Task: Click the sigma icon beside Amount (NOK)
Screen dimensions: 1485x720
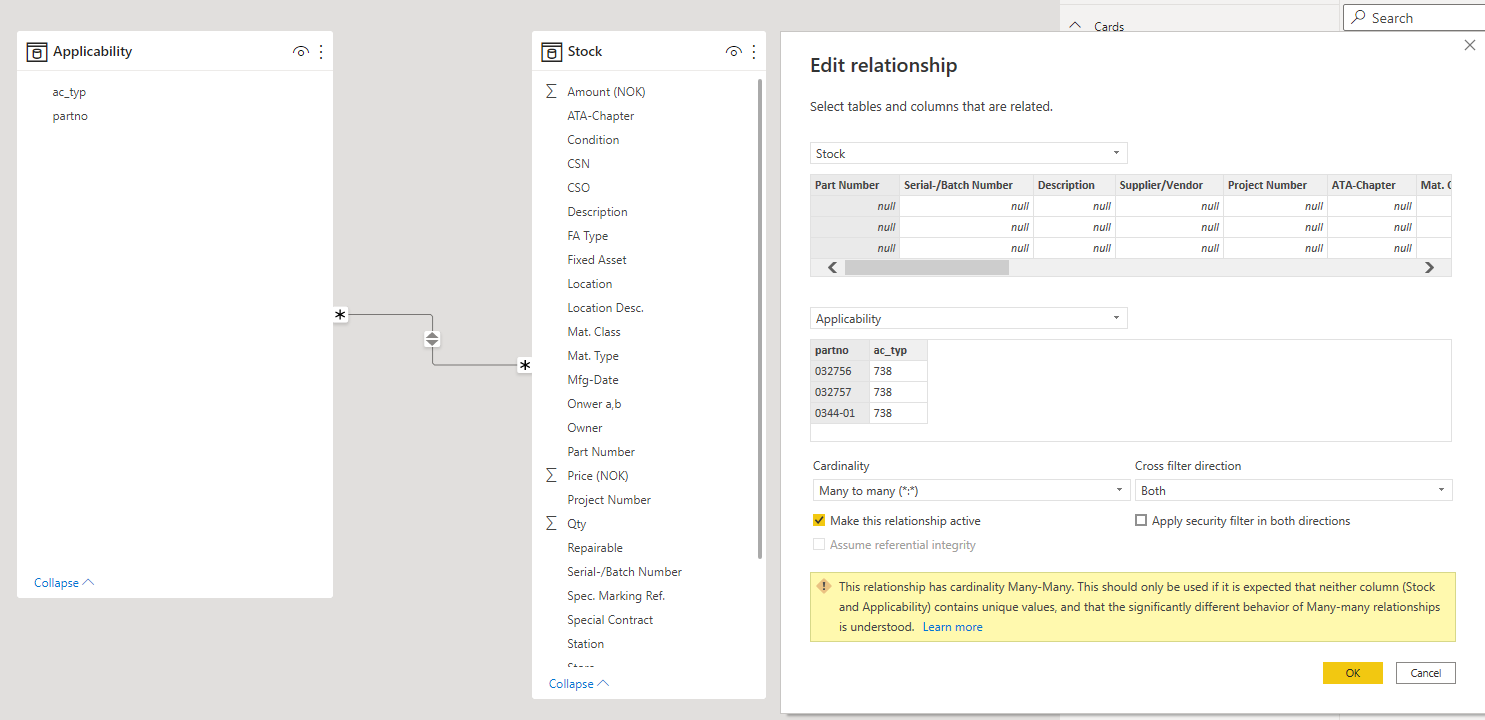Action: coord(551,91)
